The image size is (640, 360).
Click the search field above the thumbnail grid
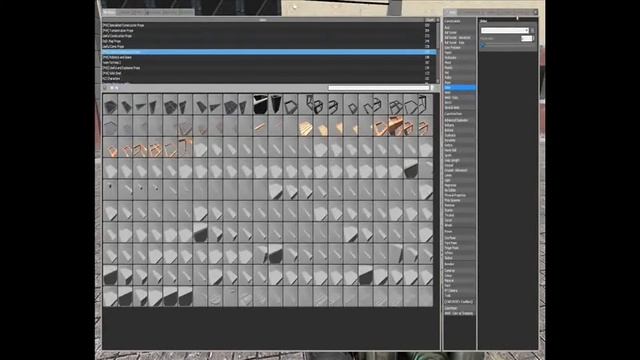(379, 88)
